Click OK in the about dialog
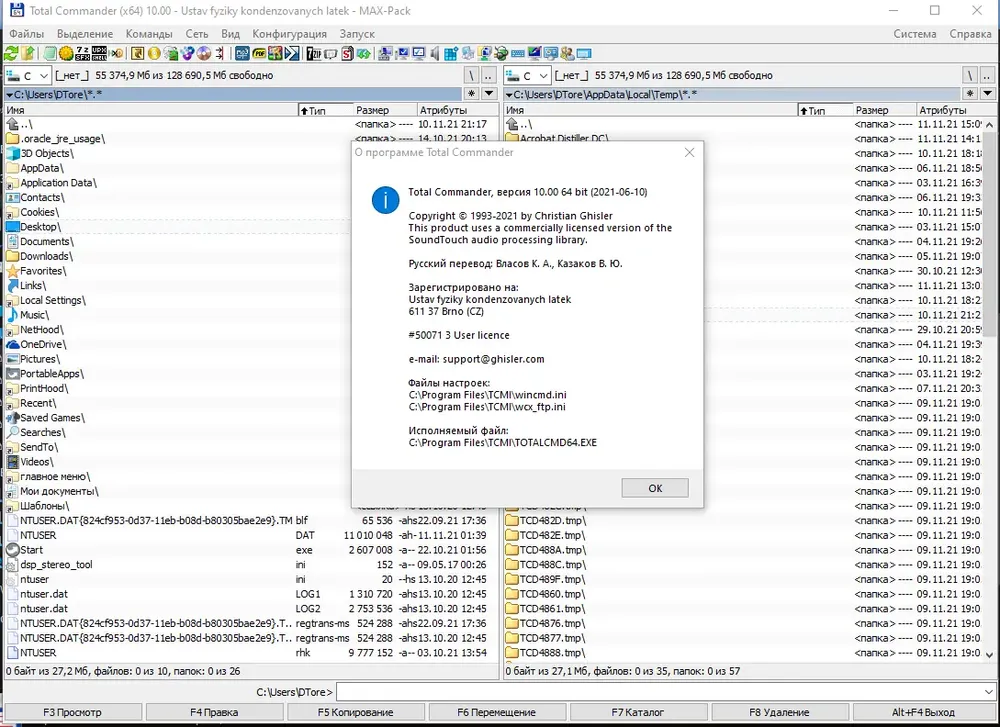The height and width of the screenshot is (727, 1000). tap(655, 488)
